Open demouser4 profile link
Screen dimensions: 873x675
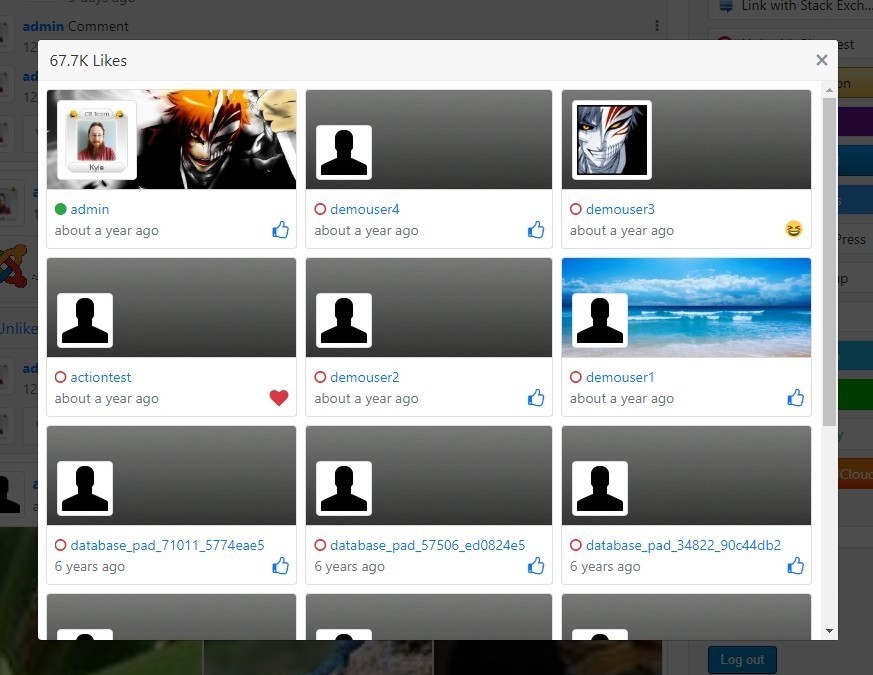365,209
